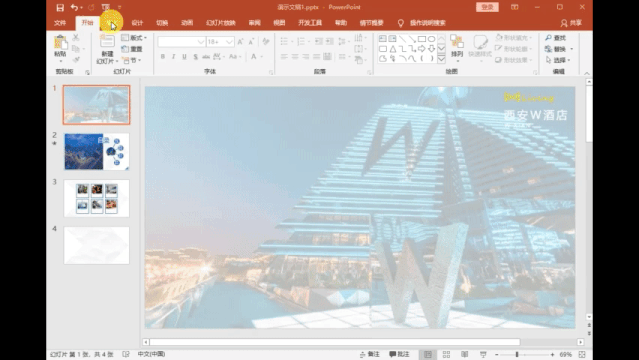Click the font color A button
Viewport: 639px width, 360px height.
[253, 57]
